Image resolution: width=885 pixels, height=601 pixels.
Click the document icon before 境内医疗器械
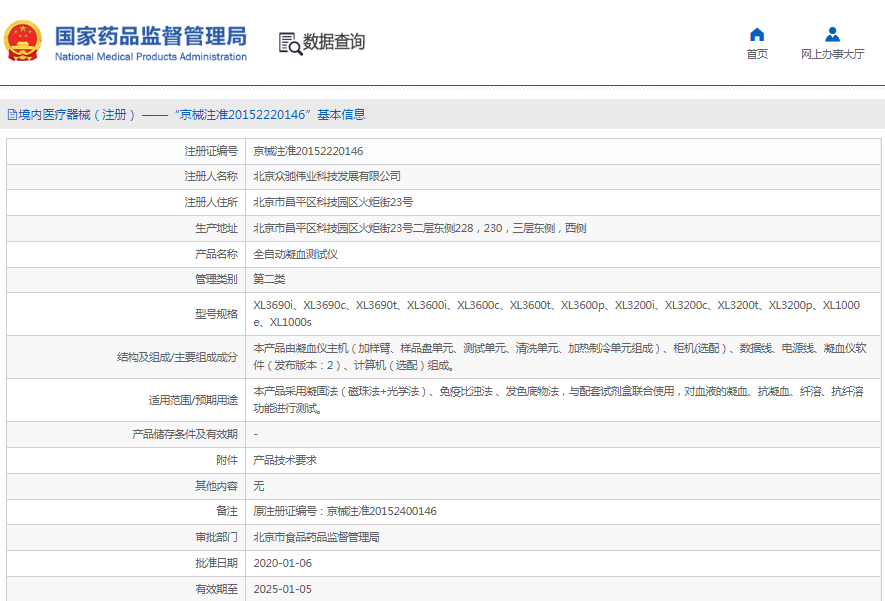[11, 115]
